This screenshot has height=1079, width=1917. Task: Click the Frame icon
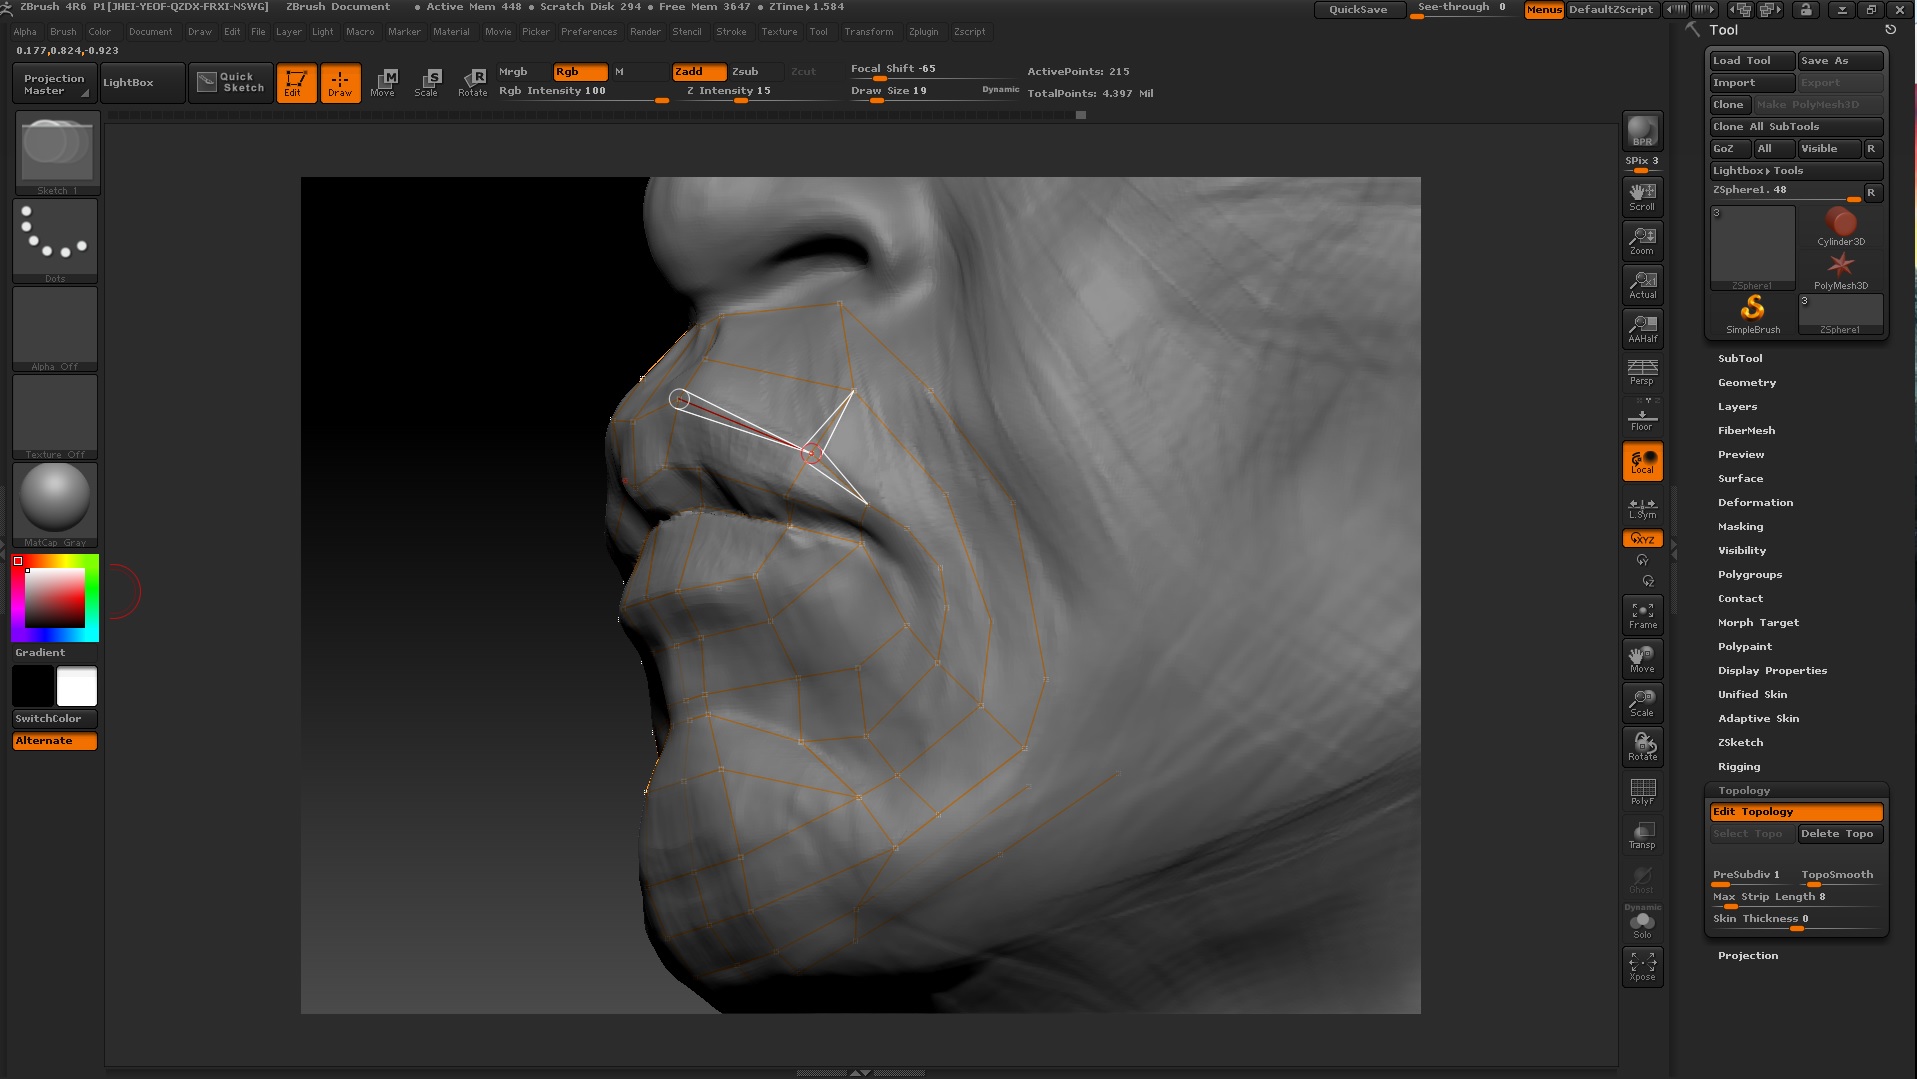1642,615
